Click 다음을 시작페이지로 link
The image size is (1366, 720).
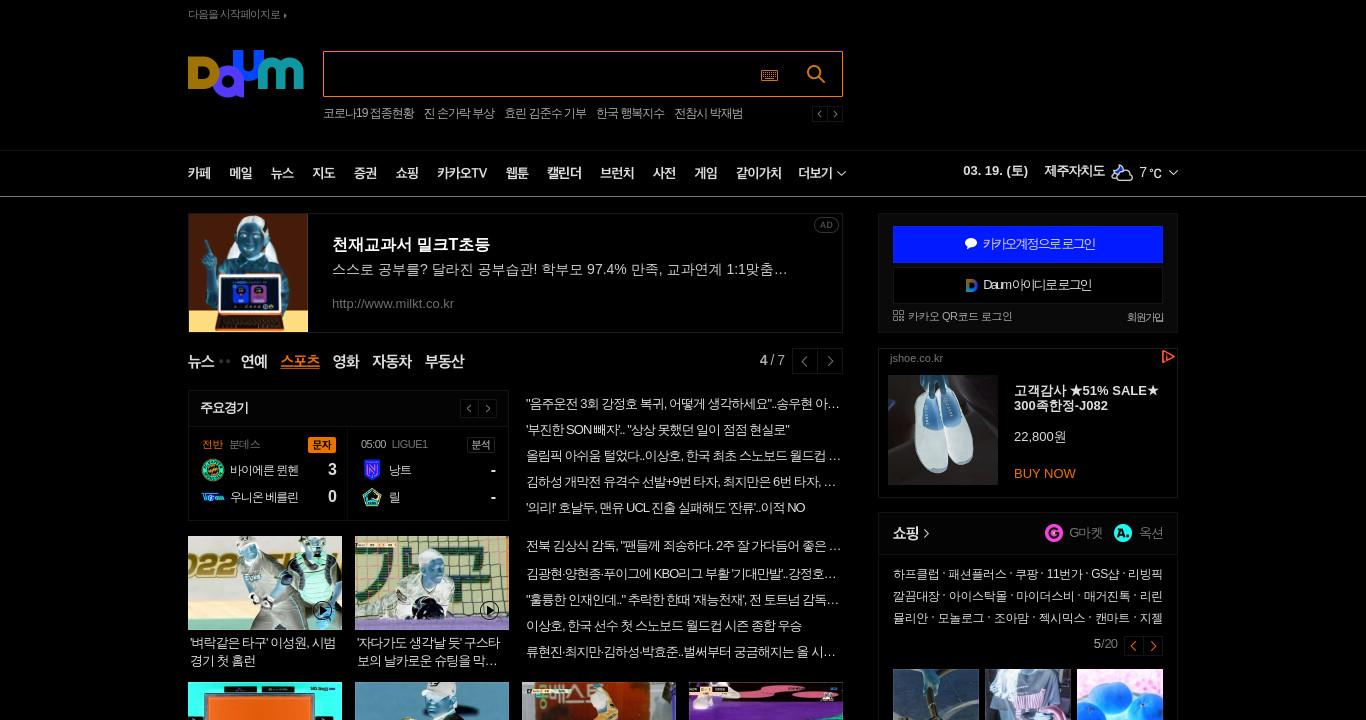(x=237, y=15)
